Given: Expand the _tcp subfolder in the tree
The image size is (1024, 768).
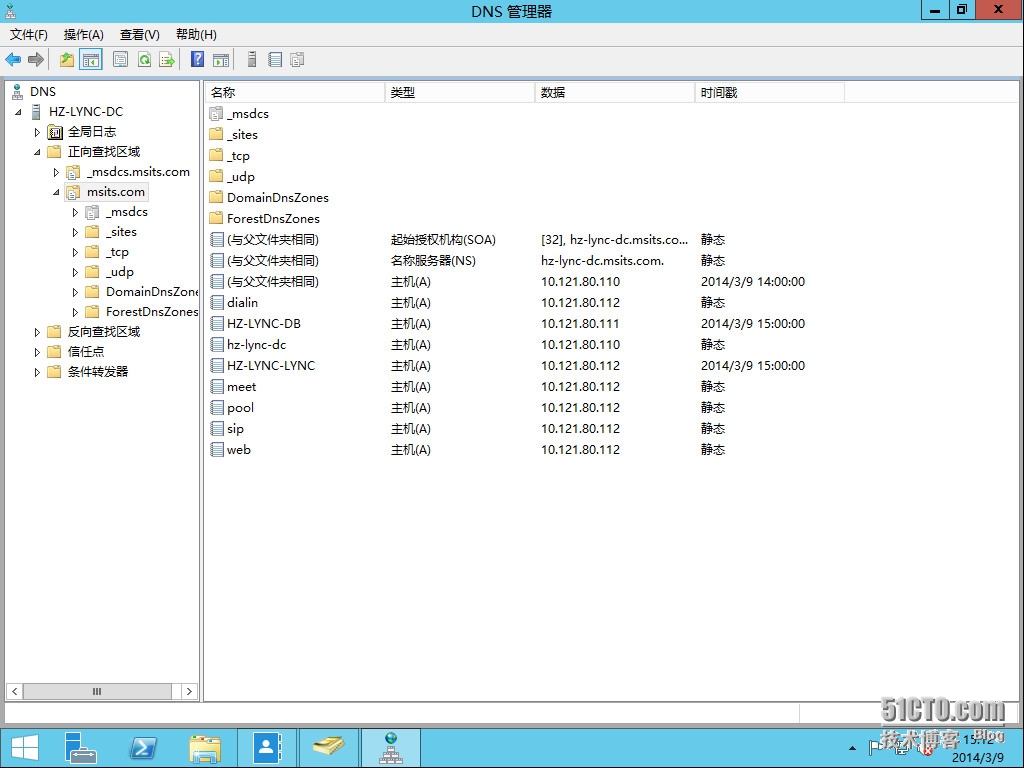Looking at the screenshot, I should [x=75, y=252].
